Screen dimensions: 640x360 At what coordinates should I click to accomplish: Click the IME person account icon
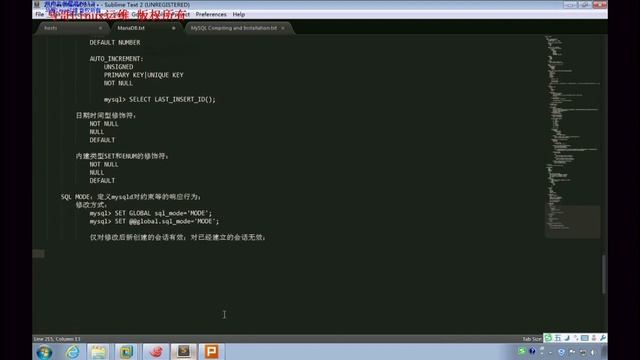click(594, 338)
